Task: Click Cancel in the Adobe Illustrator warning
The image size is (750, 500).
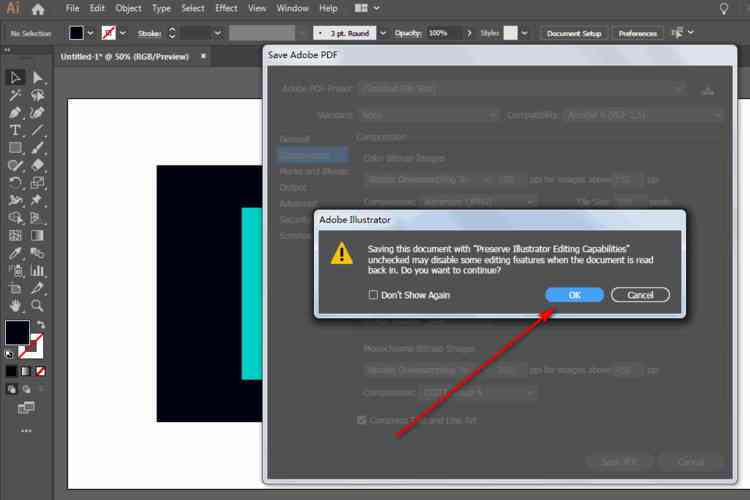Action: 640,295
